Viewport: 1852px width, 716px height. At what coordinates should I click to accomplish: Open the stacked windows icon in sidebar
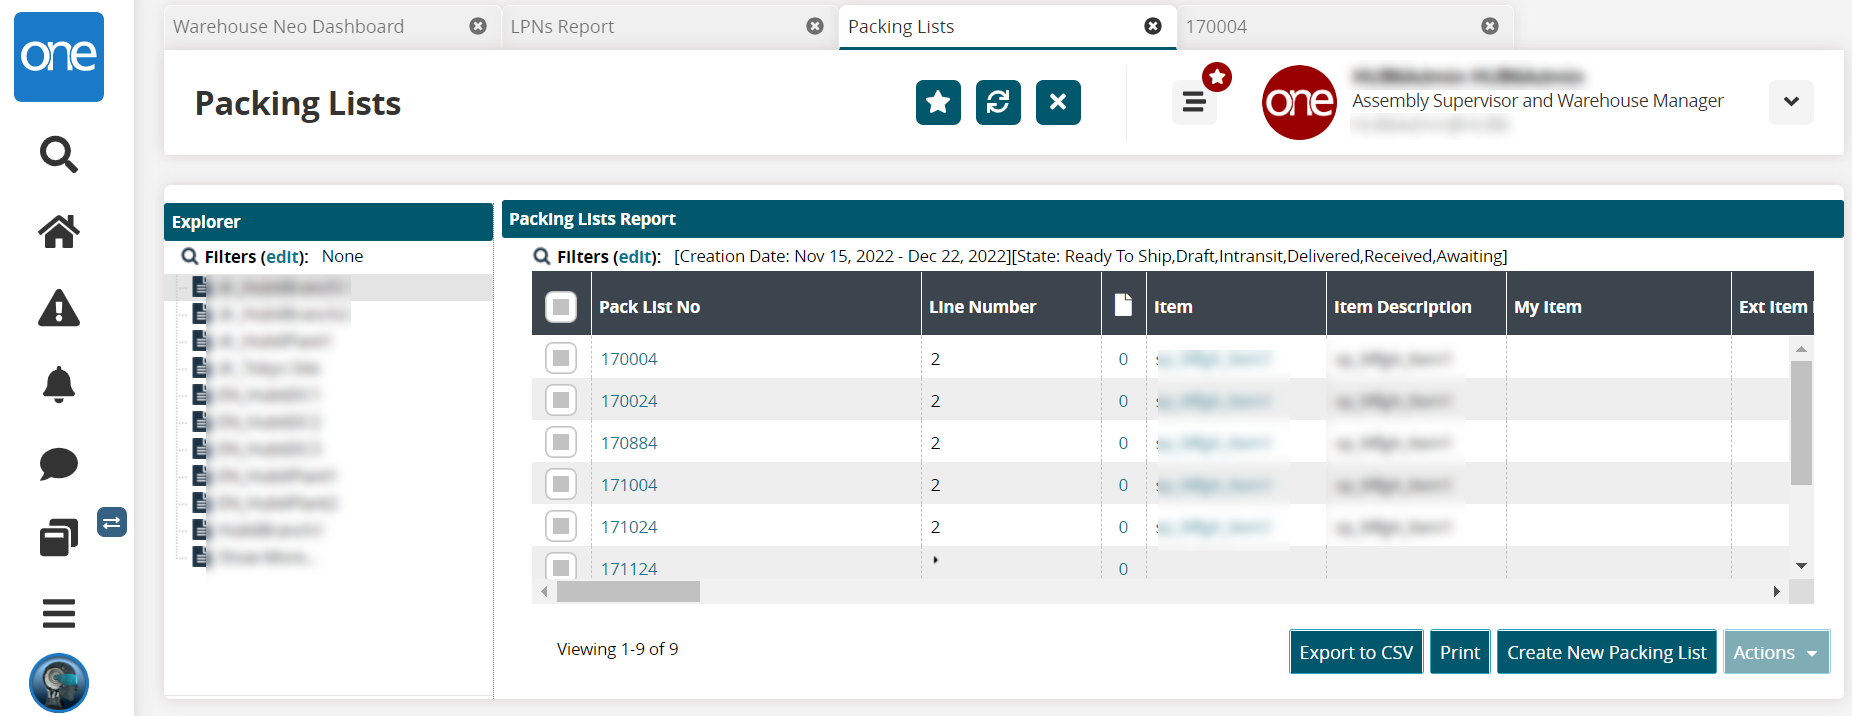pos(59,538)
